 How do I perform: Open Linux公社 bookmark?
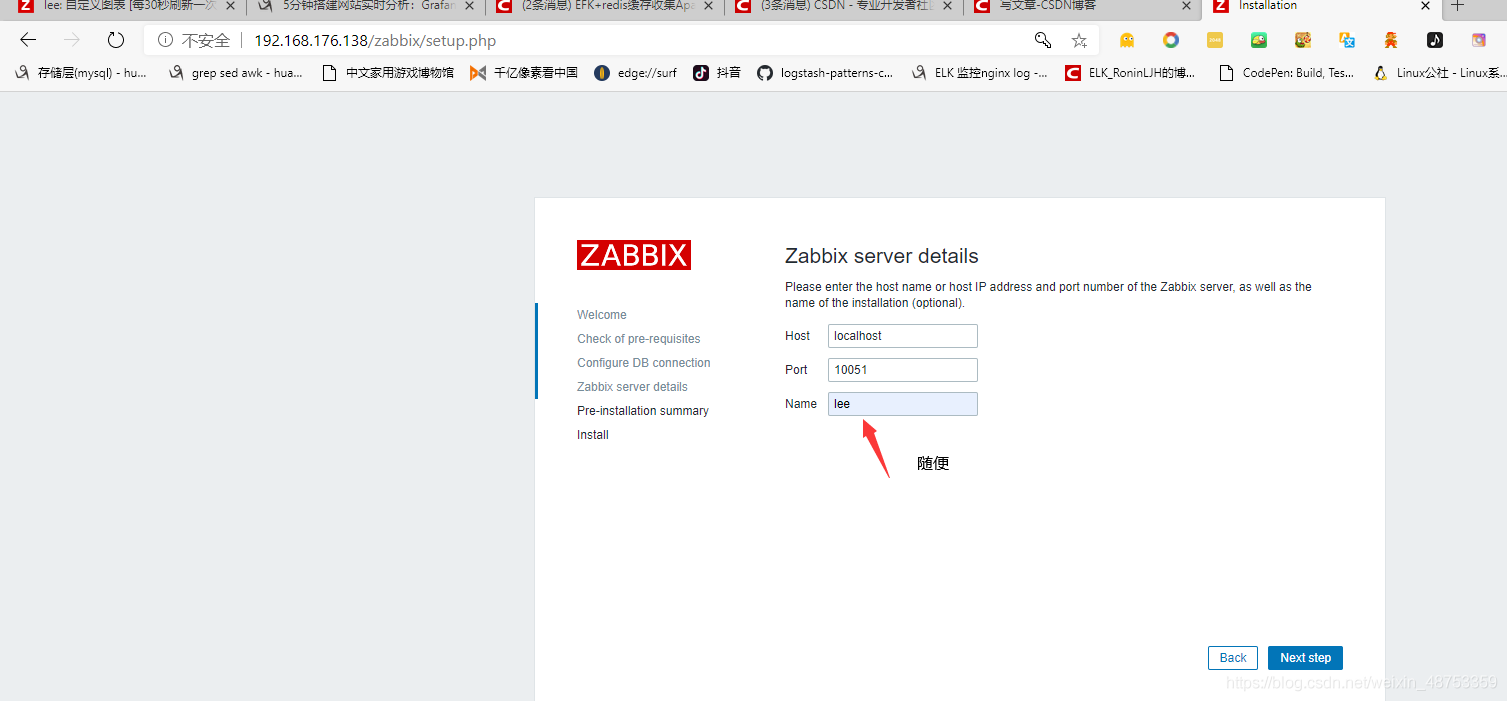pos(1440,73)
